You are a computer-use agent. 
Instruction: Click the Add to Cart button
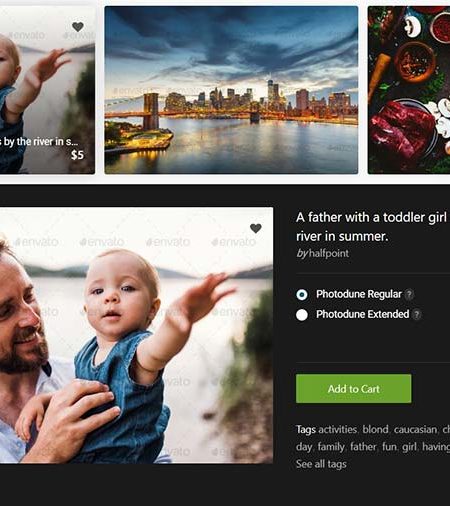click(353, 389)
